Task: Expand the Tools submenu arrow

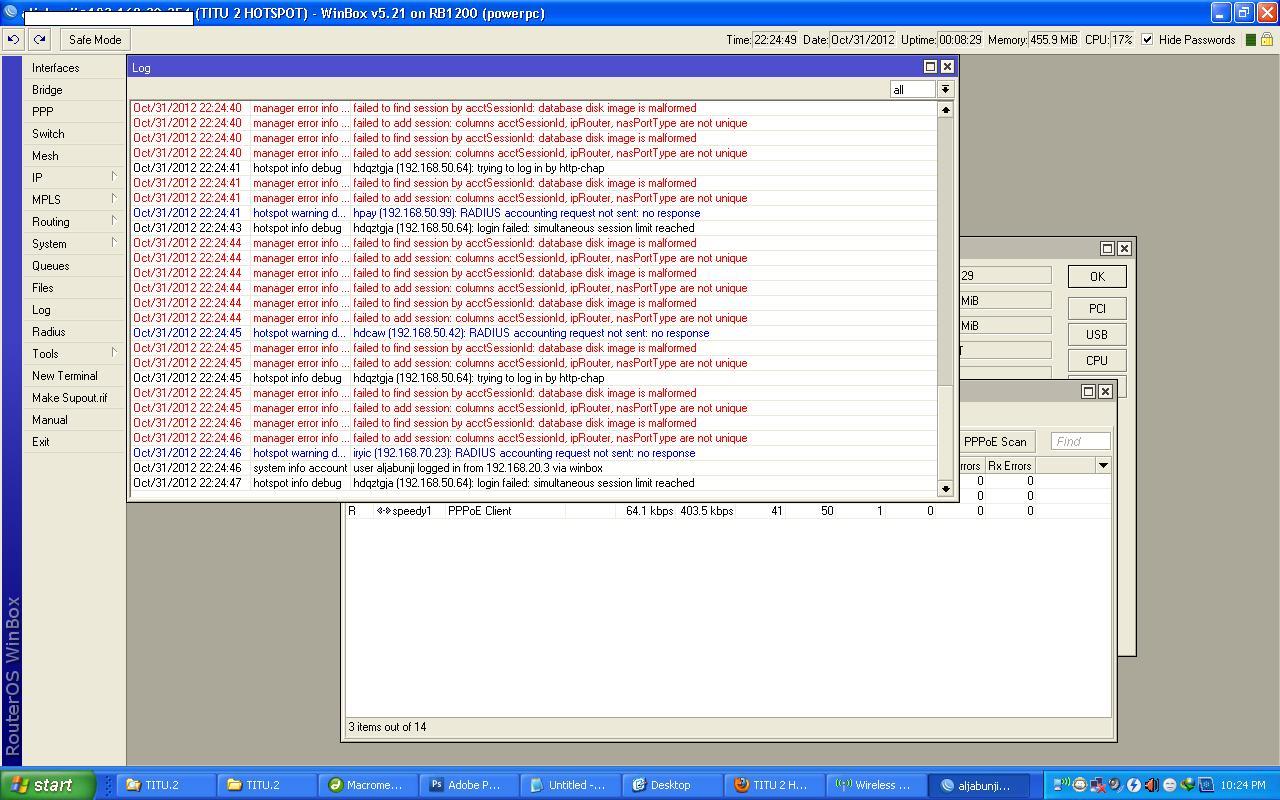Action: 114,353
